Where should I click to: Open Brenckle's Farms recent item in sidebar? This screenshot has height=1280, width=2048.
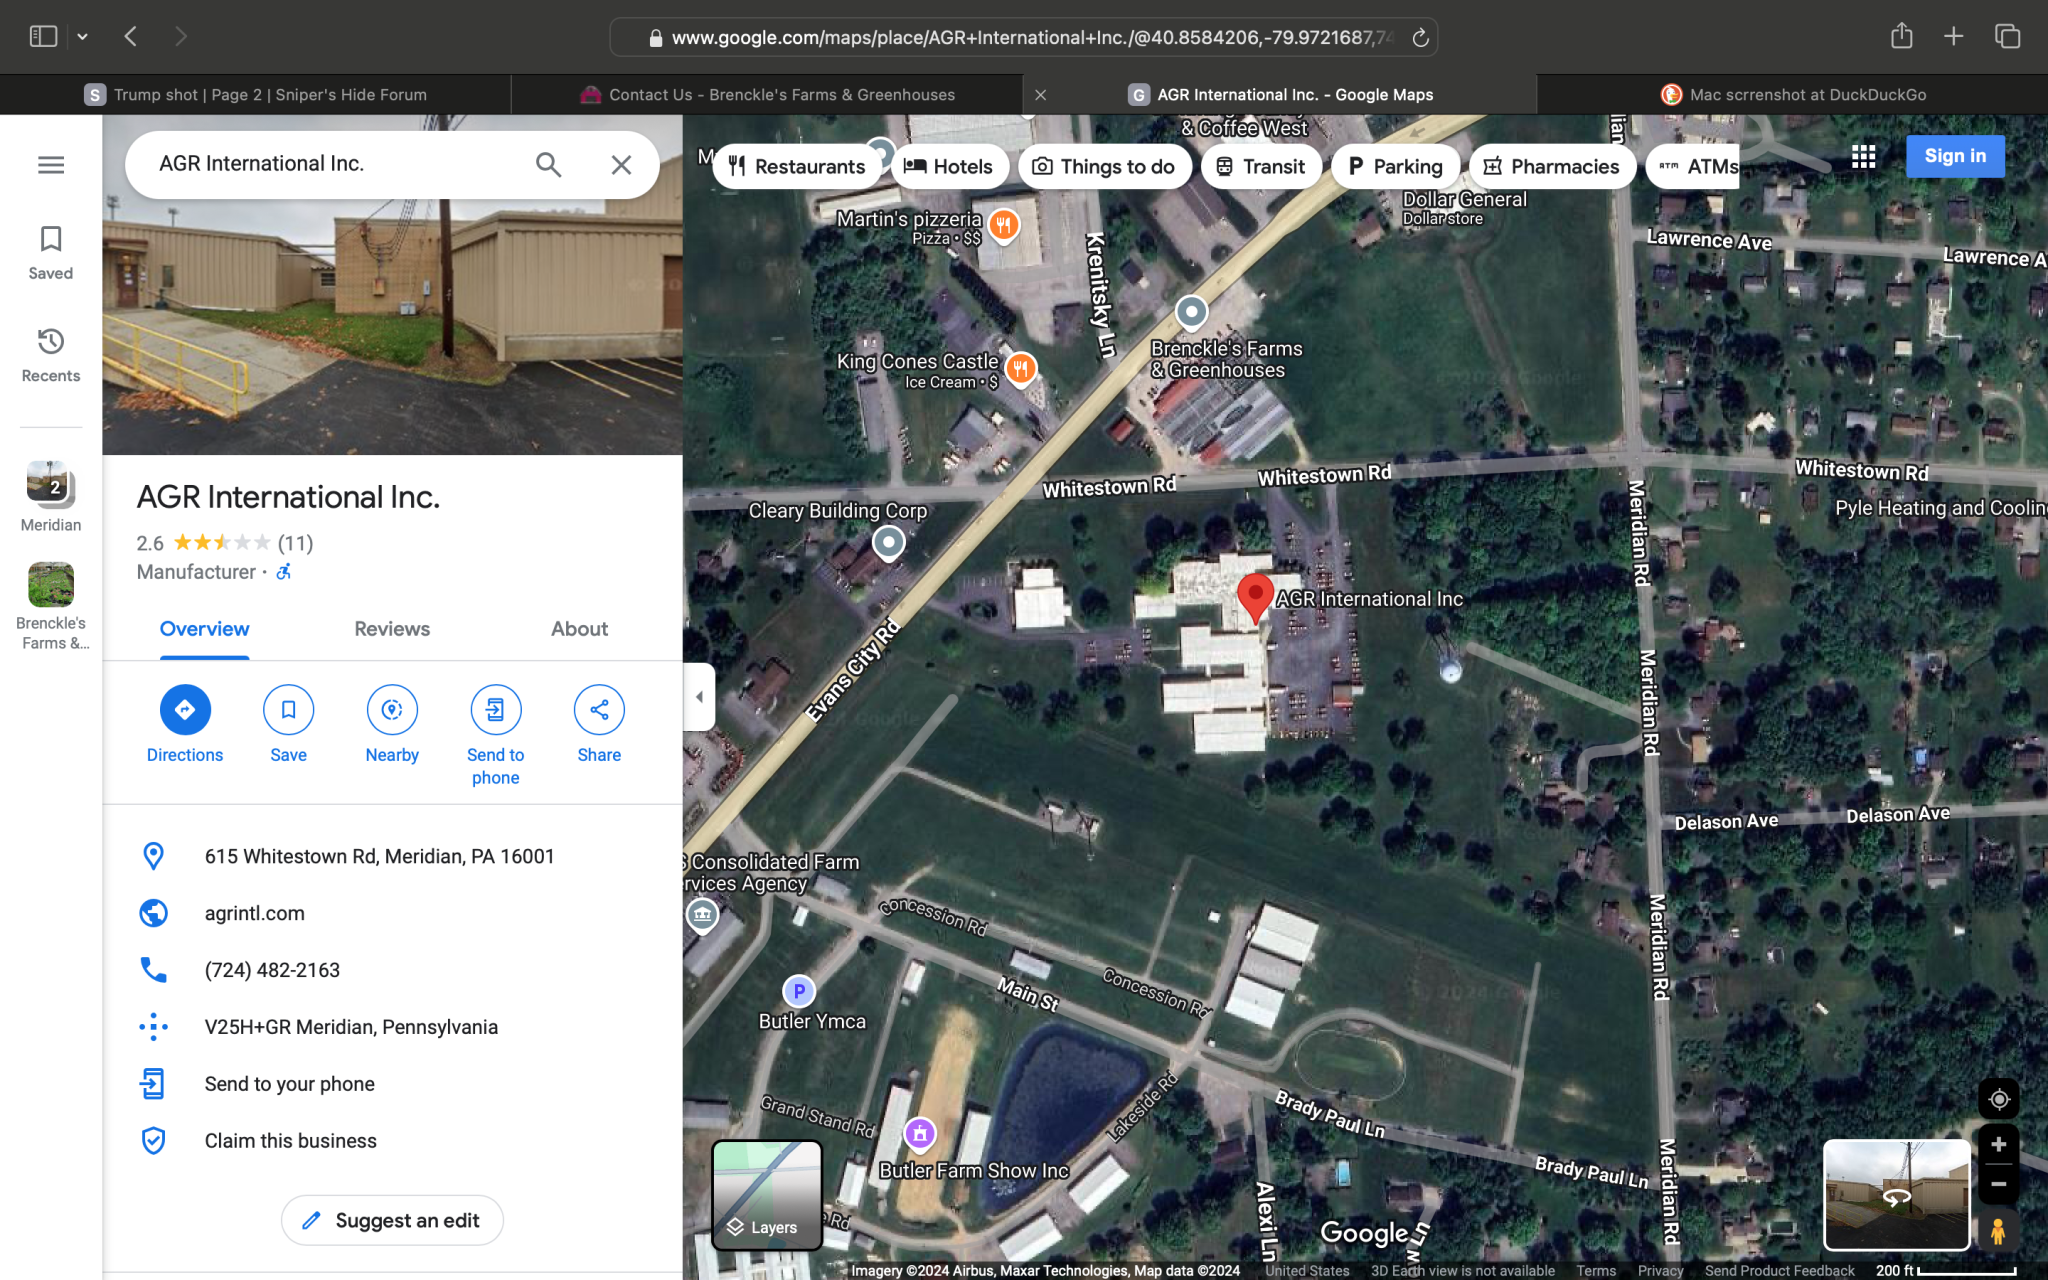coord(51,606)
